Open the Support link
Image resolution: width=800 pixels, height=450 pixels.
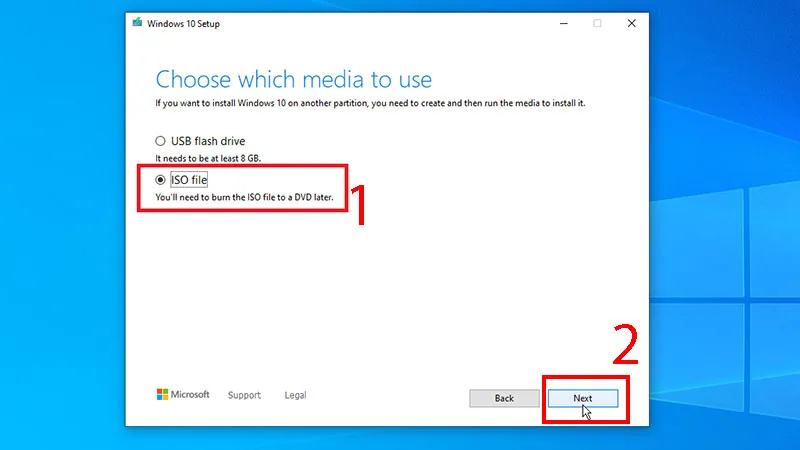(x=244, y=395)
